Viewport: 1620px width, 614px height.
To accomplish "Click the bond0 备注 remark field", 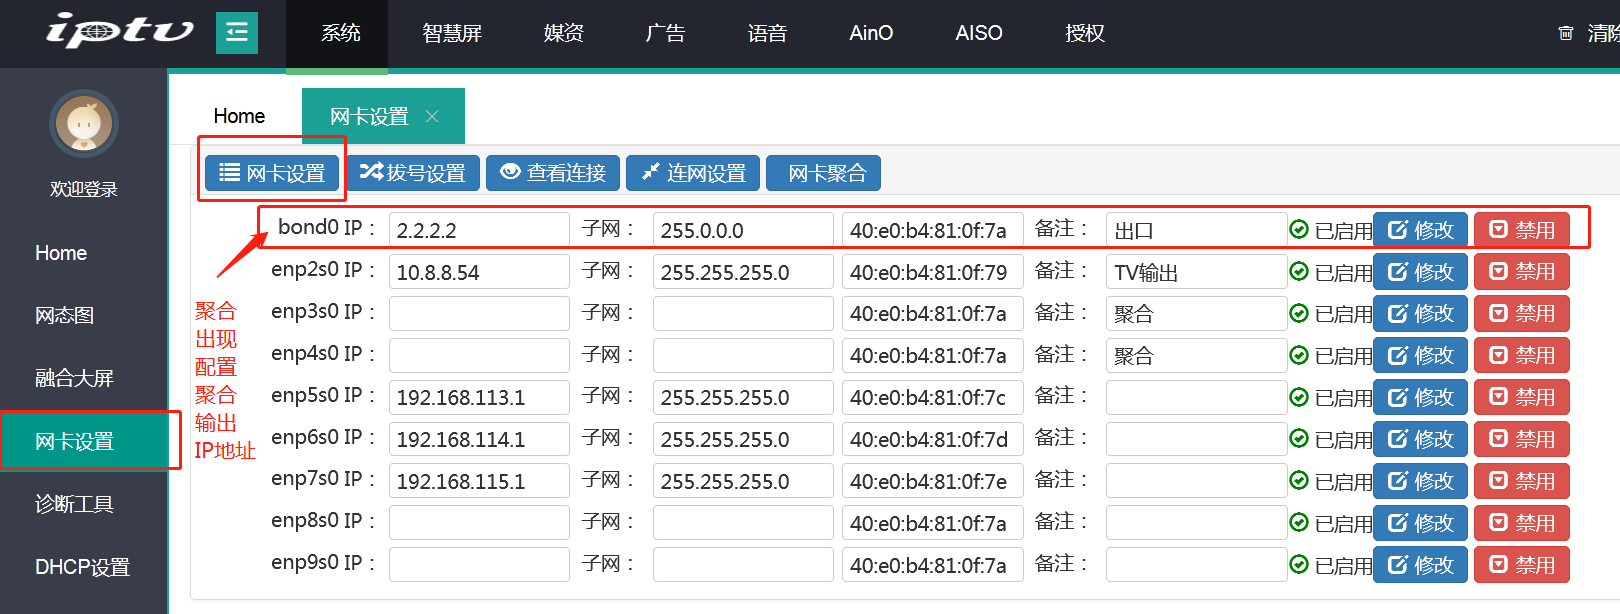I will (1196, 230).
